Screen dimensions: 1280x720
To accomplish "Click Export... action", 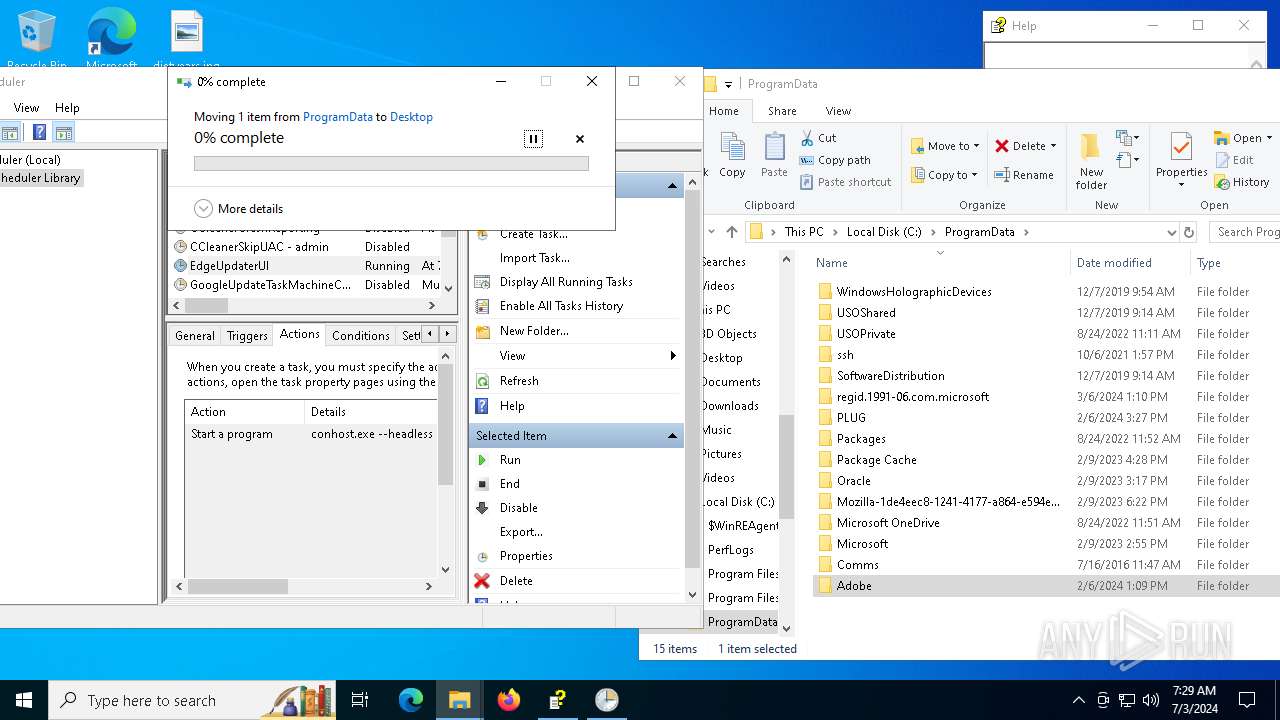I will pyautogui.click(x=521, y=532).
